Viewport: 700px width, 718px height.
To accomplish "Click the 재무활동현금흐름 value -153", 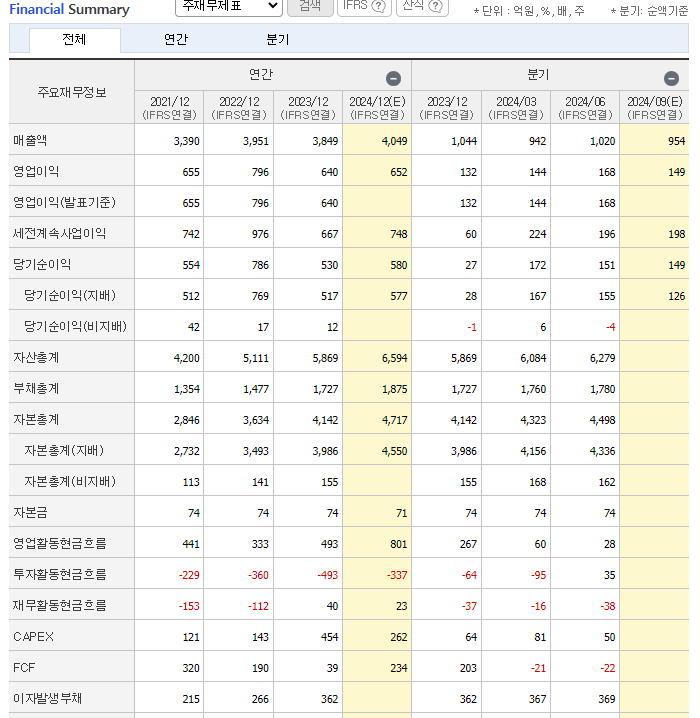I will (189, 606).
